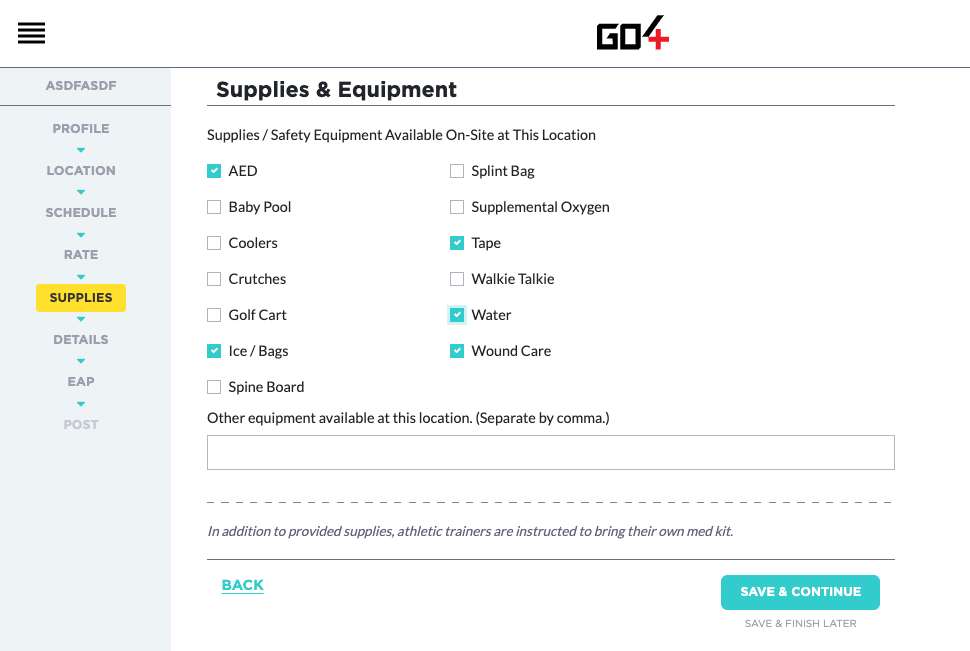Tick the Coolers checkbox
This screenshot has height=651, width=970.
214,243
